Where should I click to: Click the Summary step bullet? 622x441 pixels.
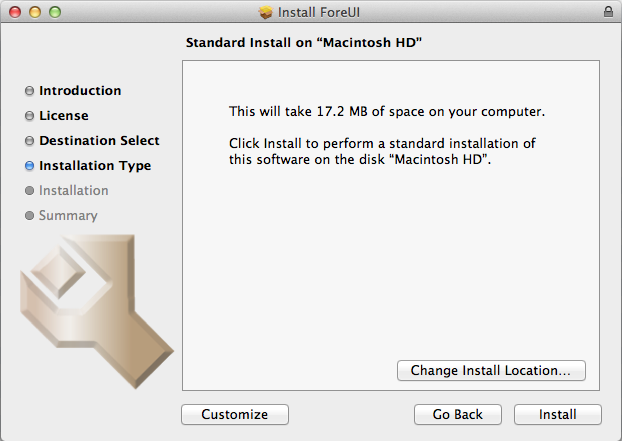[x=29, y=216]
